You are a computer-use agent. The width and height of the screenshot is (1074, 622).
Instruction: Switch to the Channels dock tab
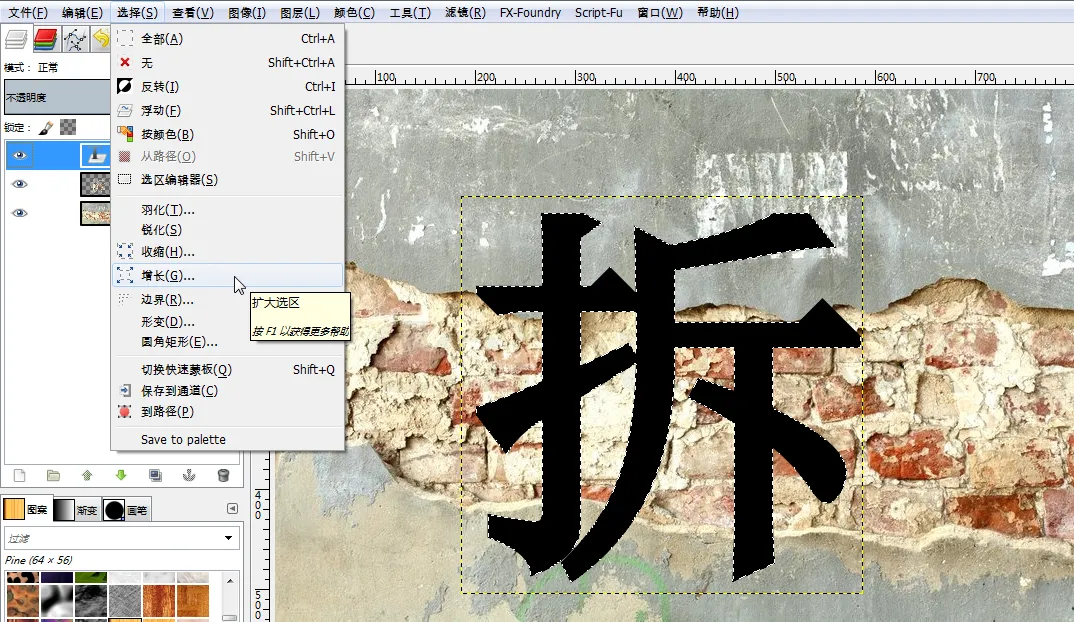pos(45,39)
